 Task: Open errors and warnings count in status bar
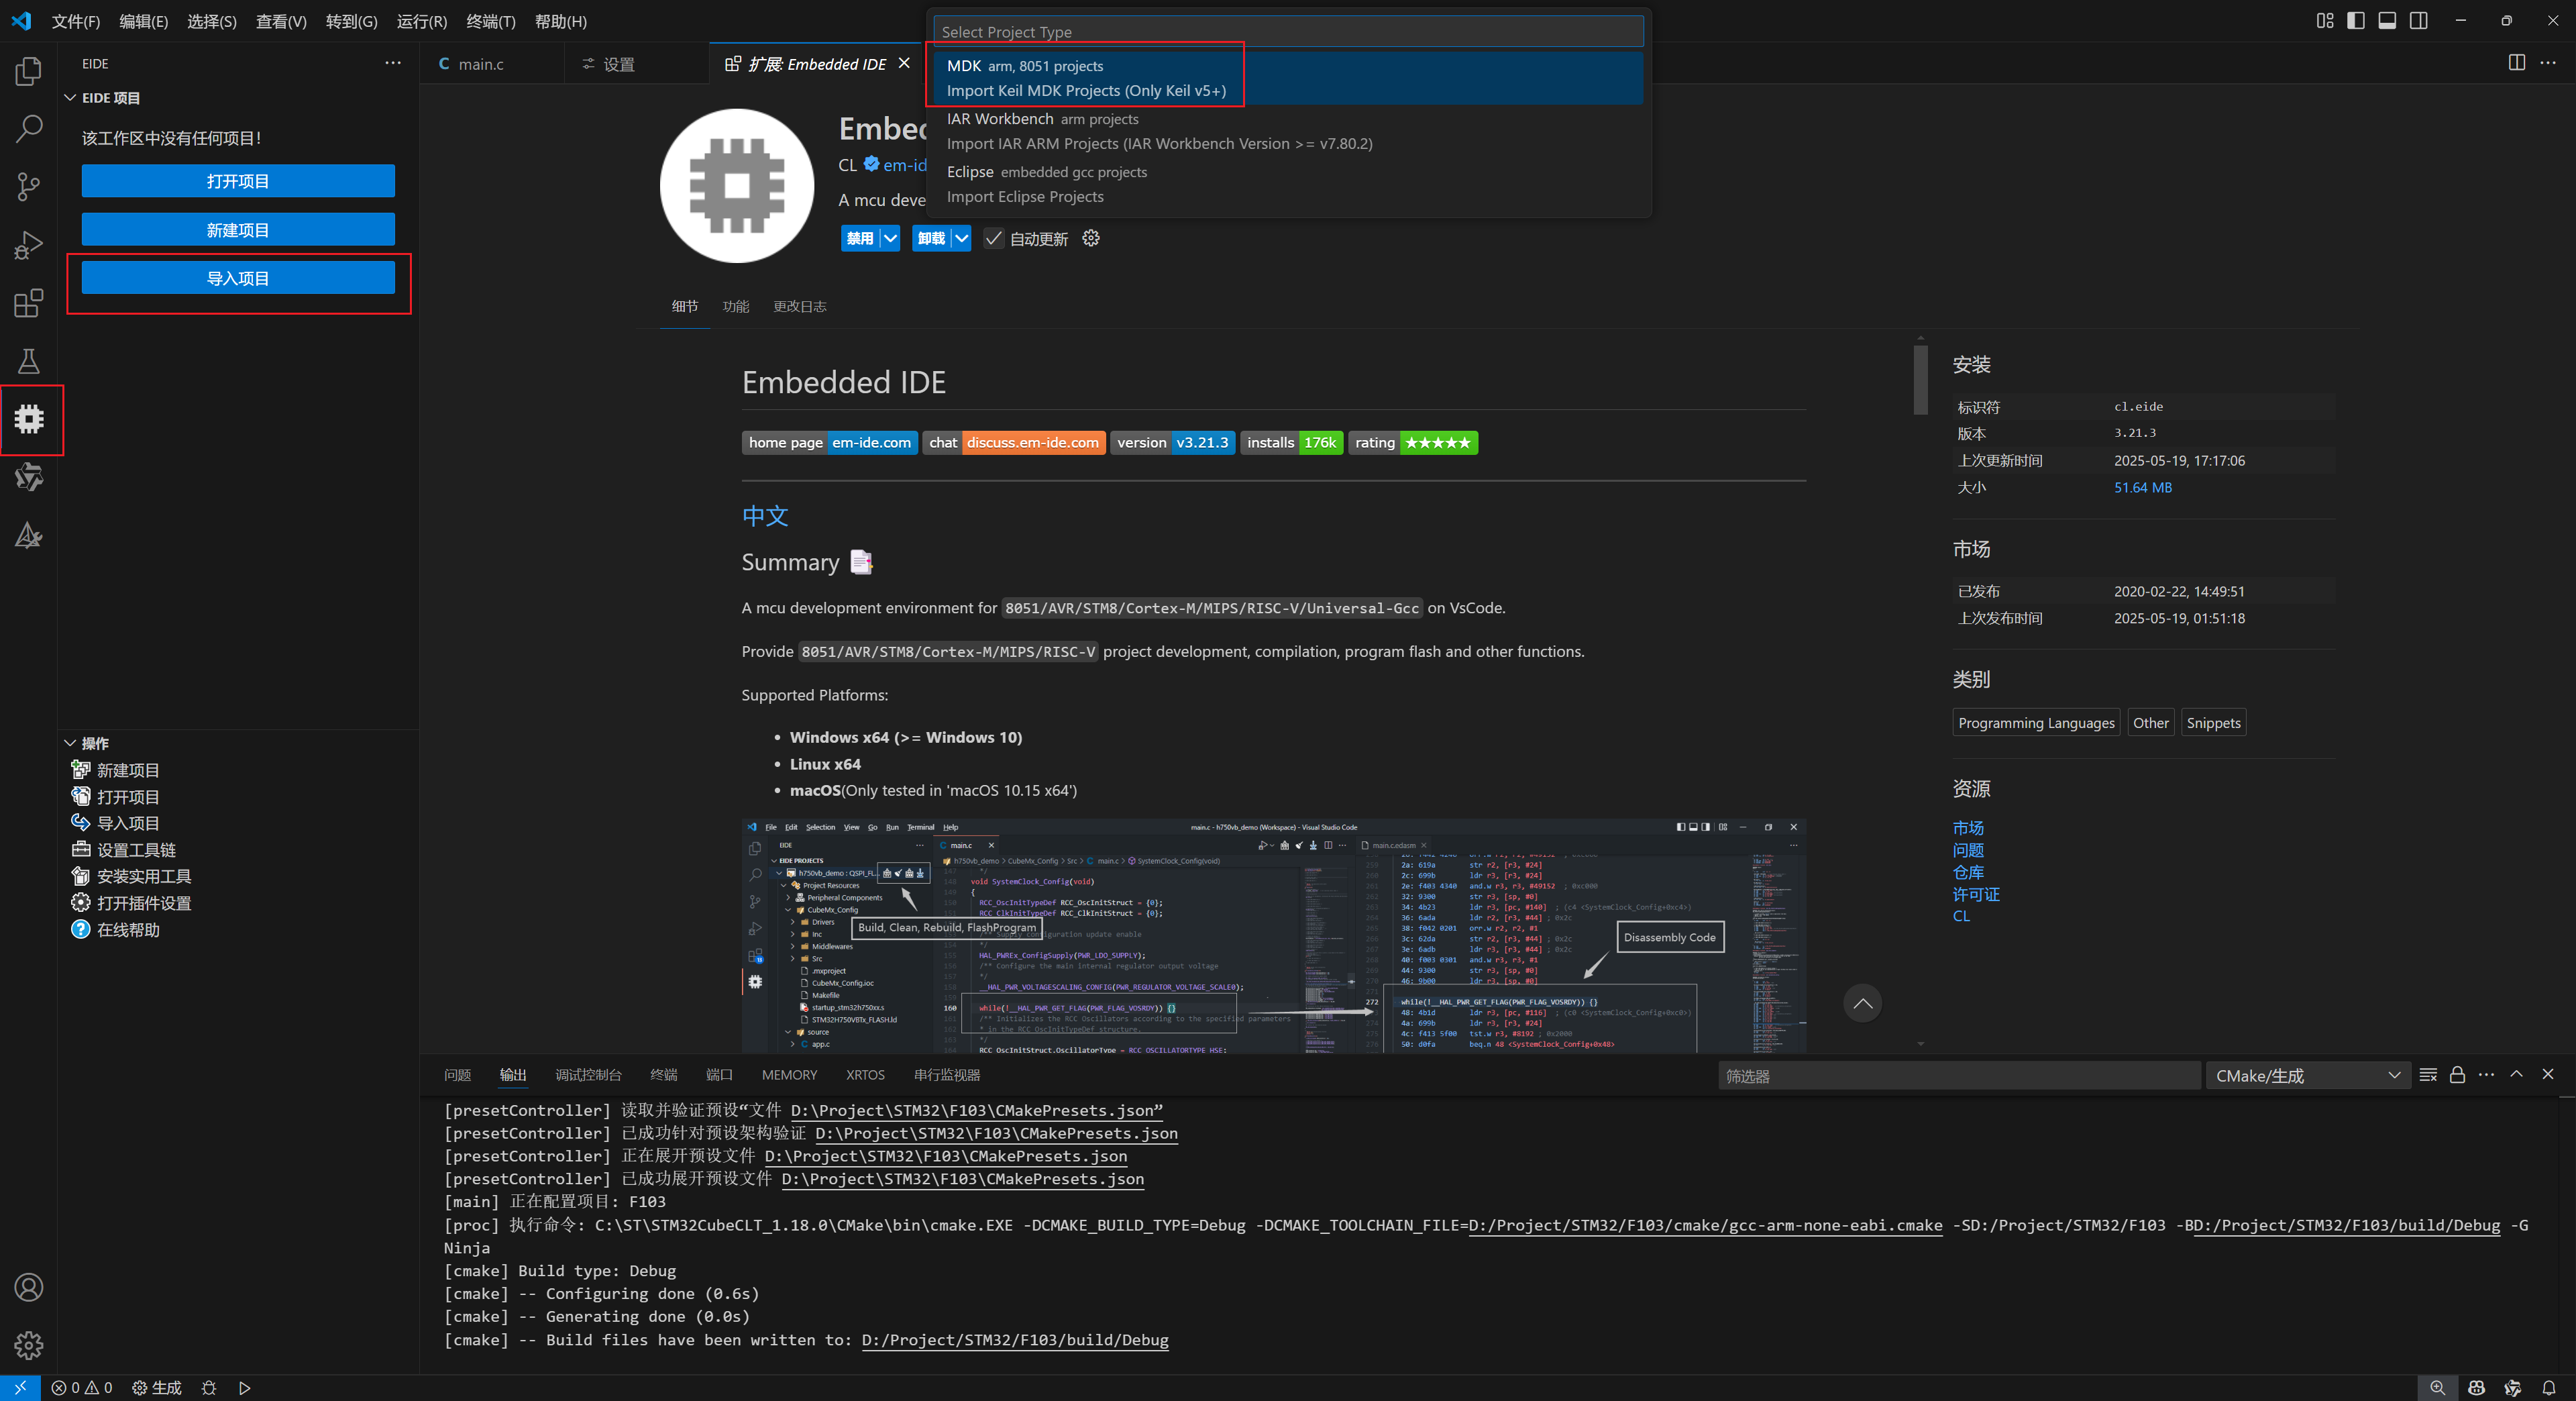[x=82, y=1388]
